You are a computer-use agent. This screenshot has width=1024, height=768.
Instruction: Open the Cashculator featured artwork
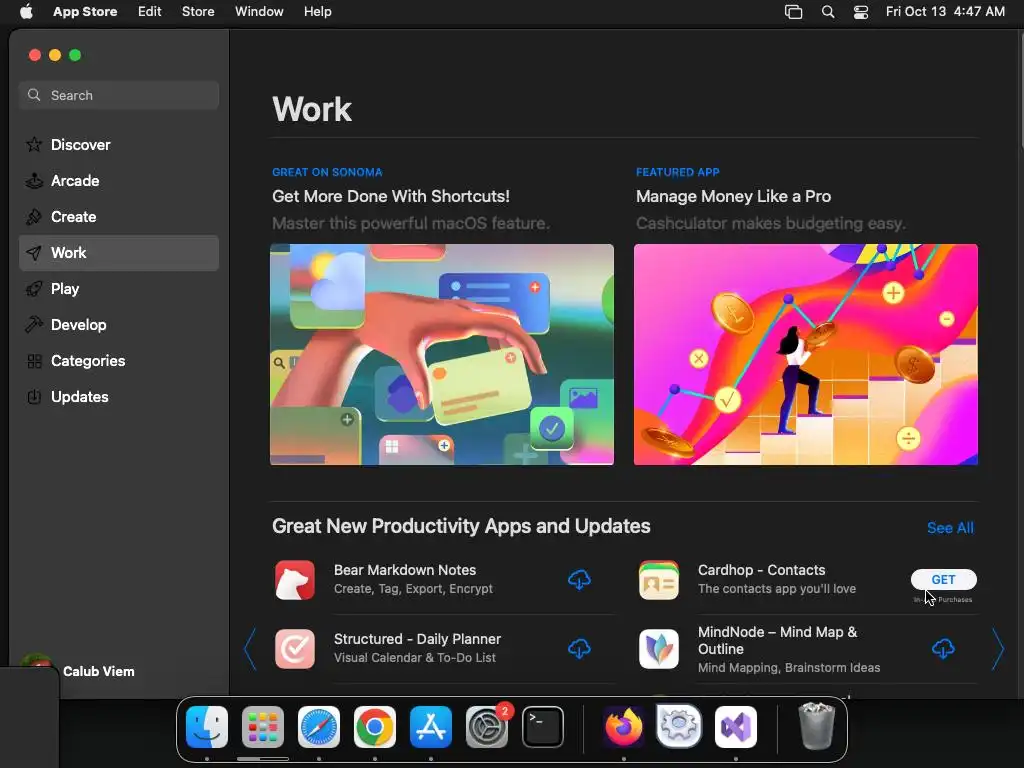coord(806,355)
